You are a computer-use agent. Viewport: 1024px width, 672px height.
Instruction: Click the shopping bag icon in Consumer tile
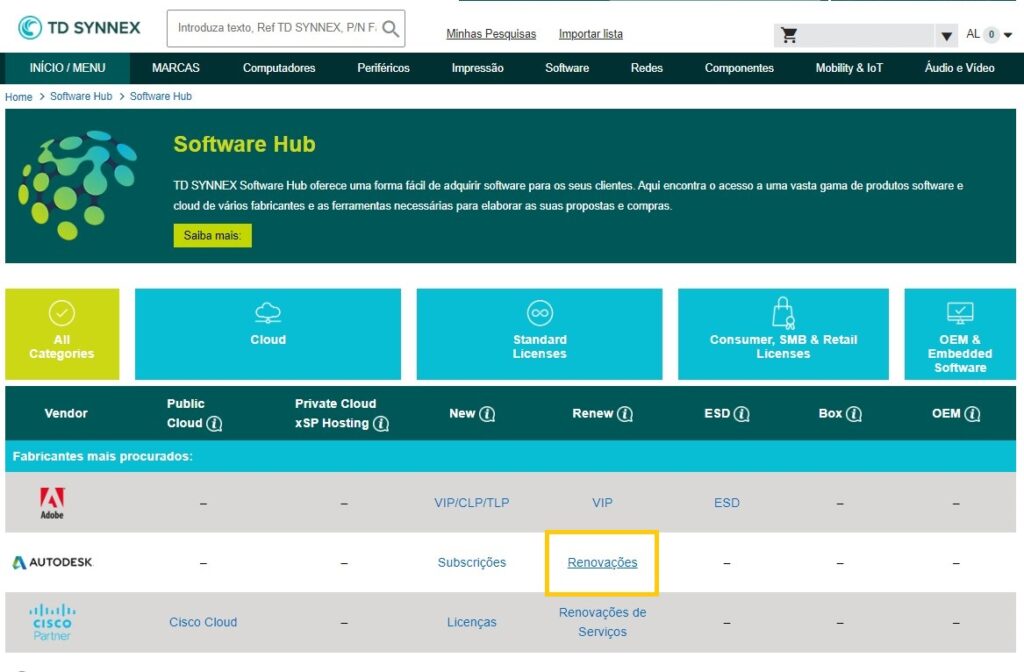783,313
